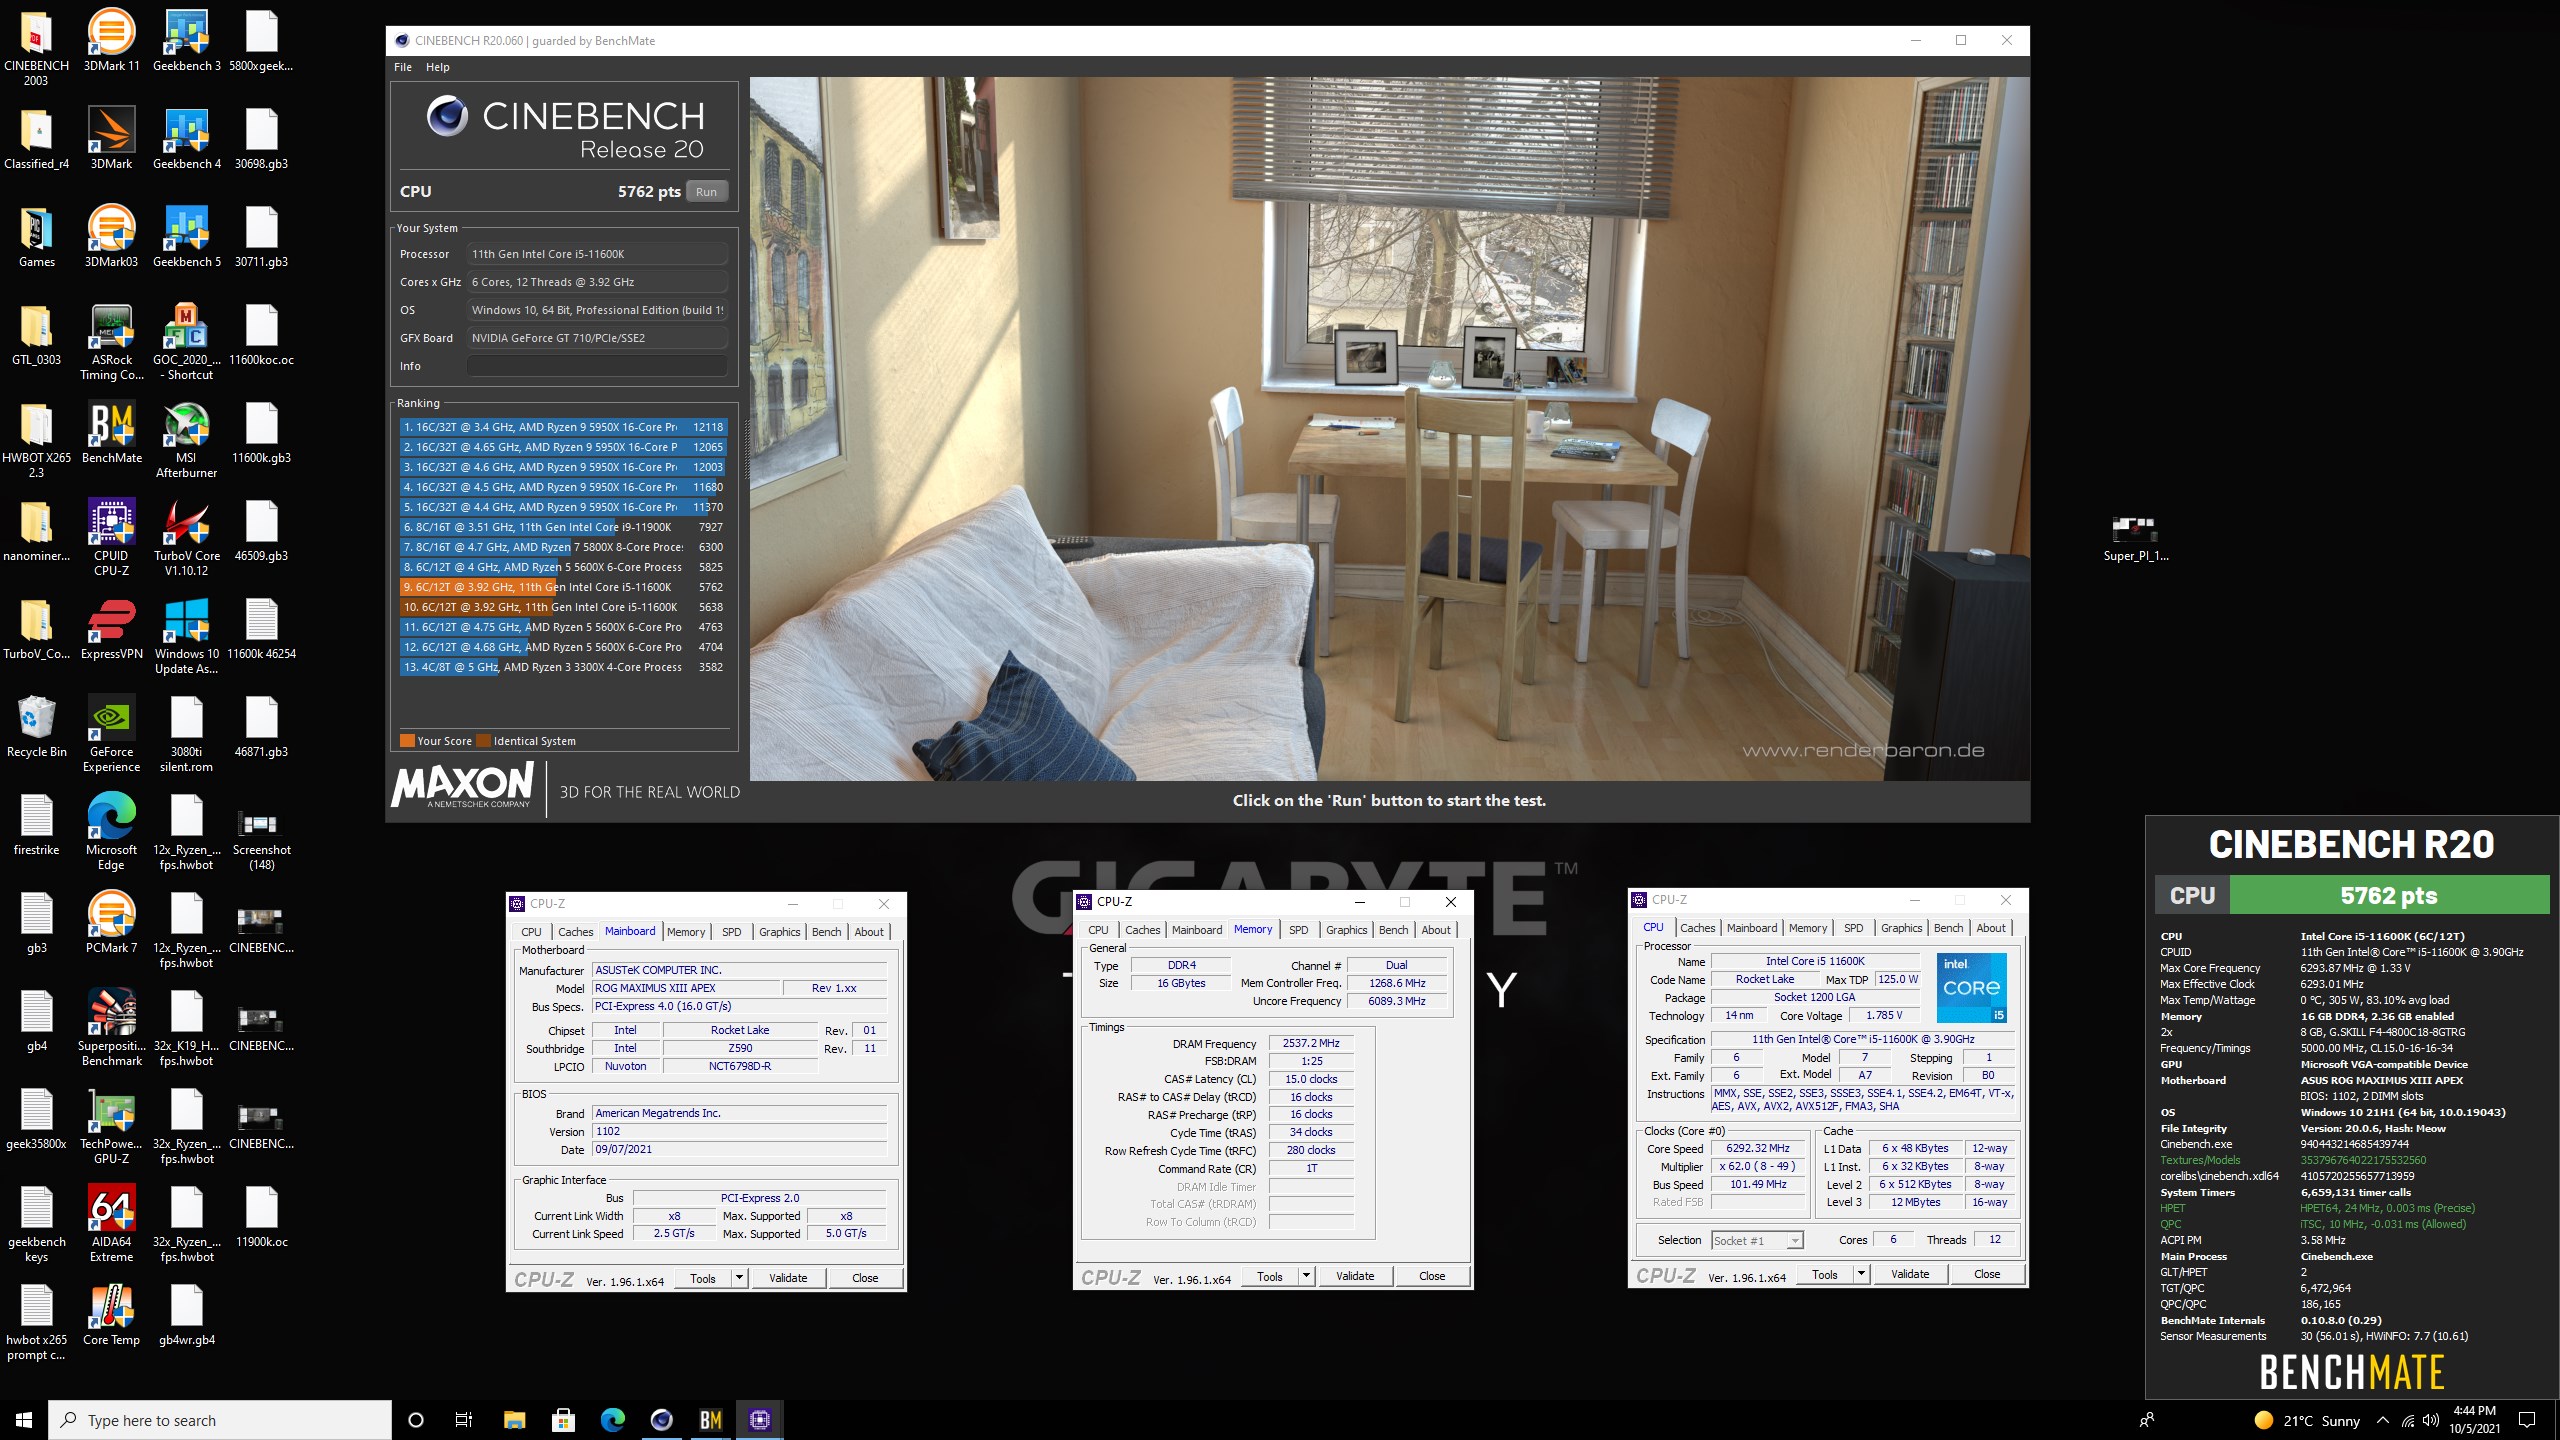2560x1440 pixels.
Task: Open the 3DMark 11 desktop shortcut
Action: (111, 40)
